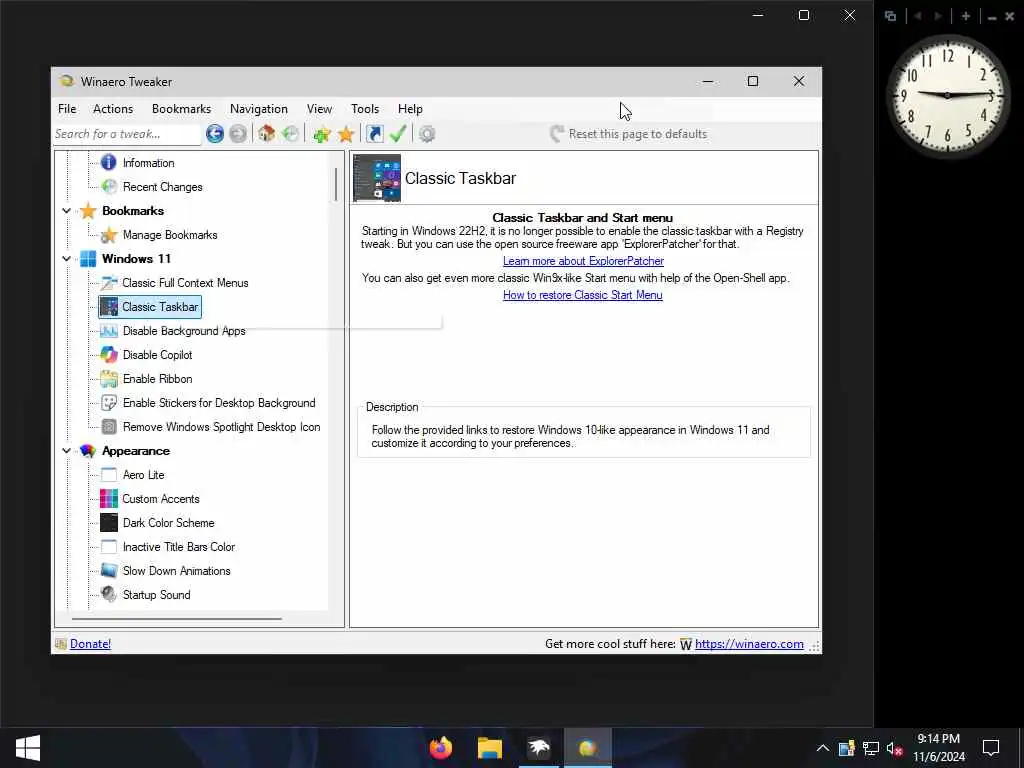Add bookmark using the star with green plus
Screen dimensions: 1024x768
[321, 134]
